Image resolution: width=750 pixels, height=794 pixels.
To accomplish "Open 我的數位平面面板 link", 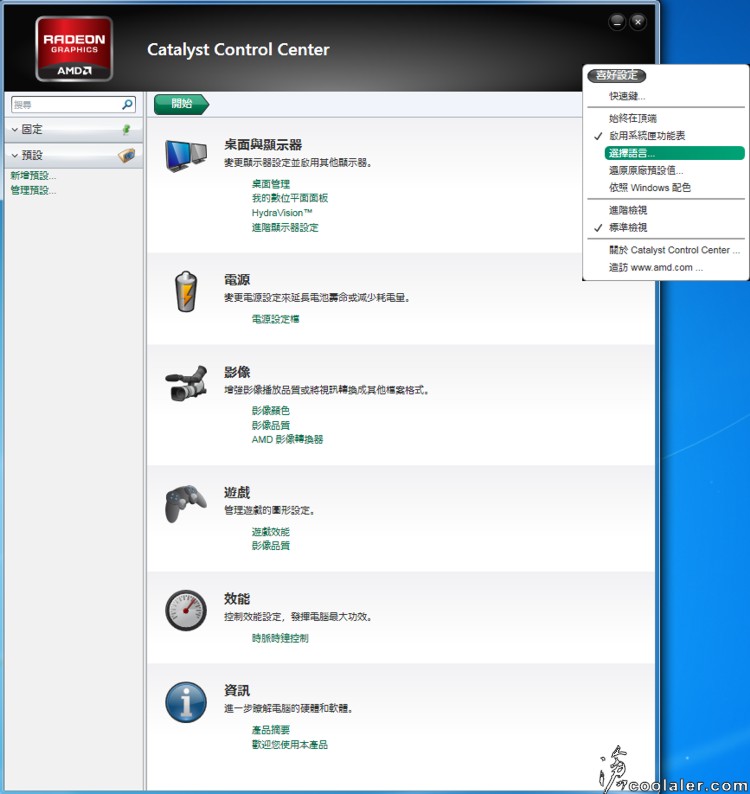I will click(290, 198).
